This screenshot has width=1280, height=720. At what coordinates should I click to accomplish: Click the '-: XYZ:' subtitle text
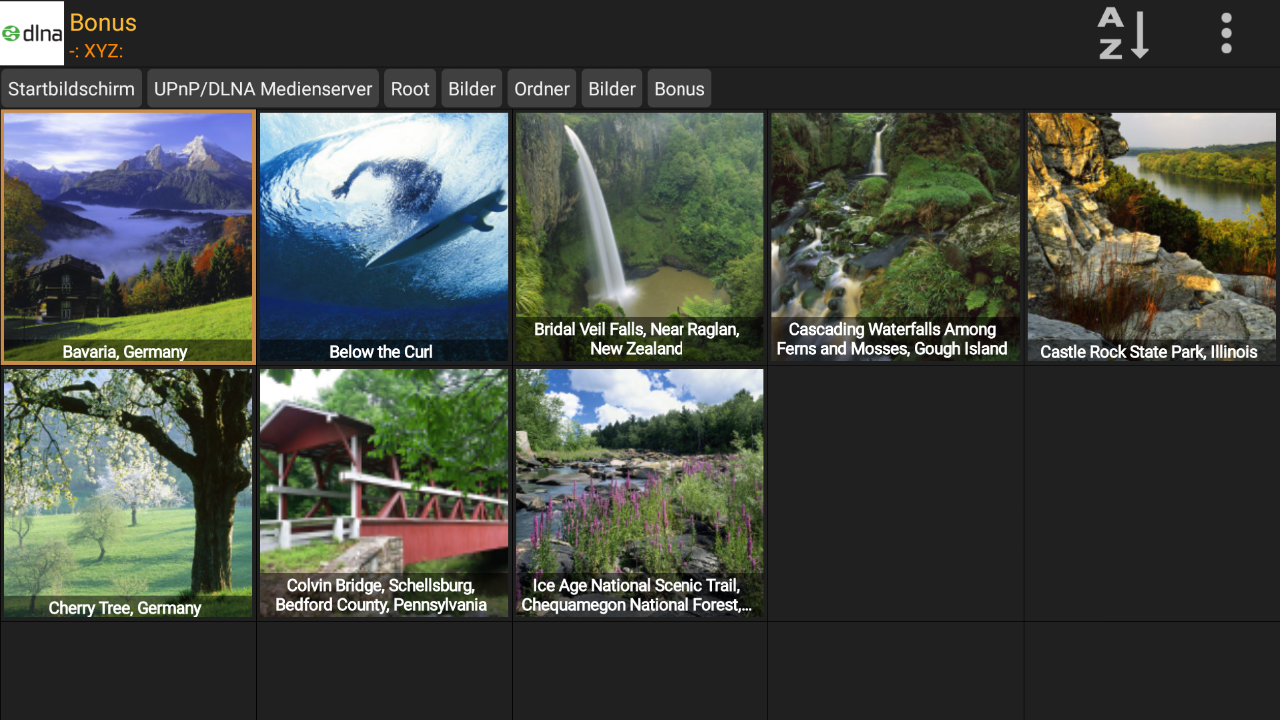point(96,51)
